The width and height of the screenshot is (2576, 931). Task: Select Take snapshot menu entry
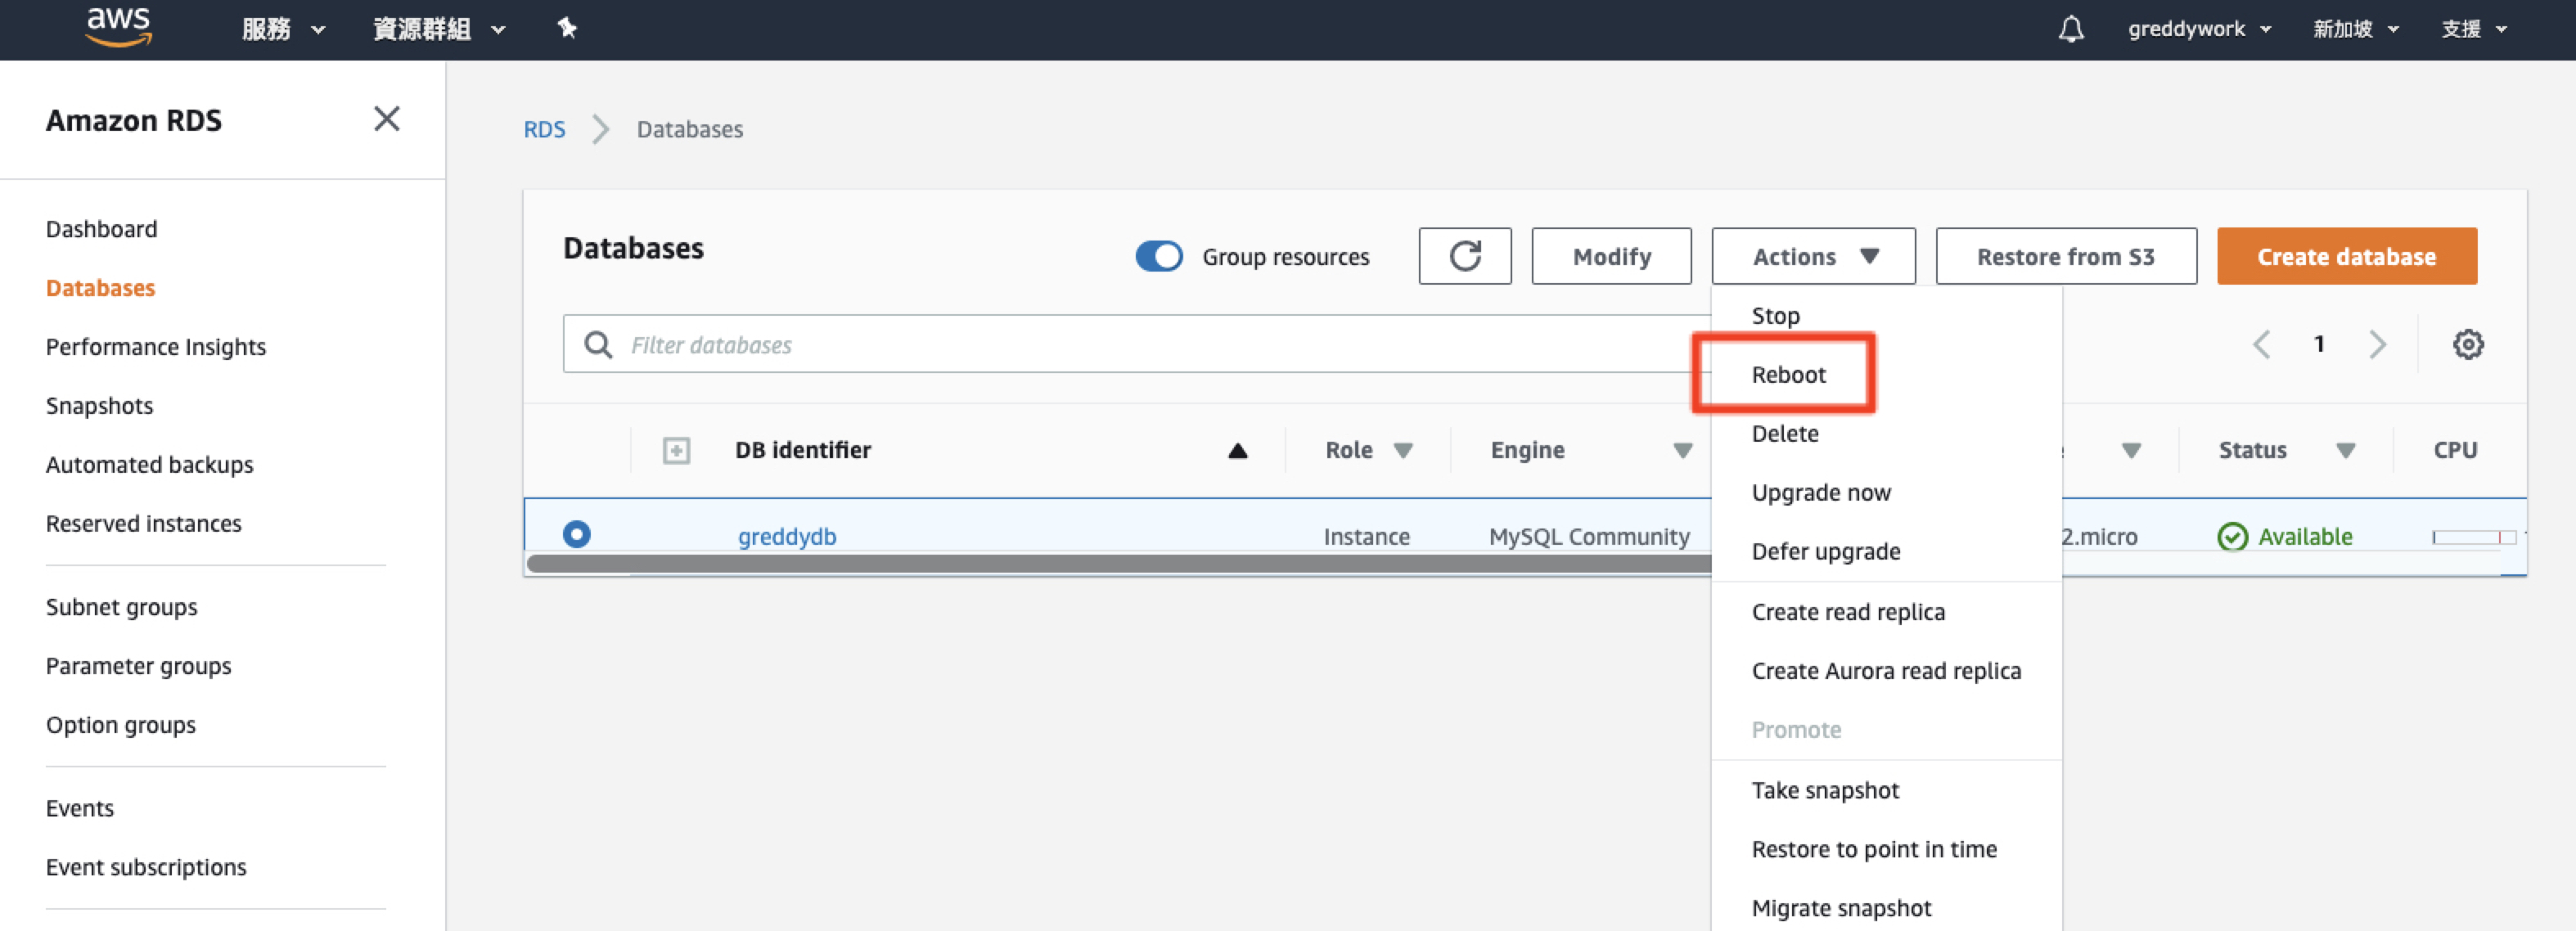pos(1824,790)
